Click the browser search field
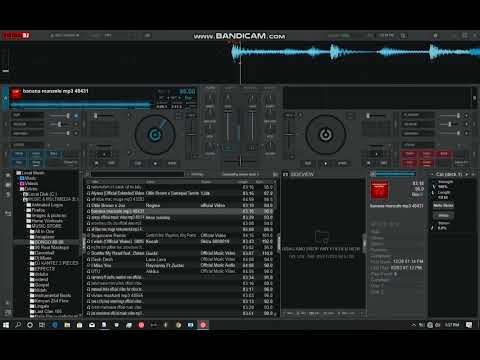This screenshot has height=360, width=480. click(137, 174)
